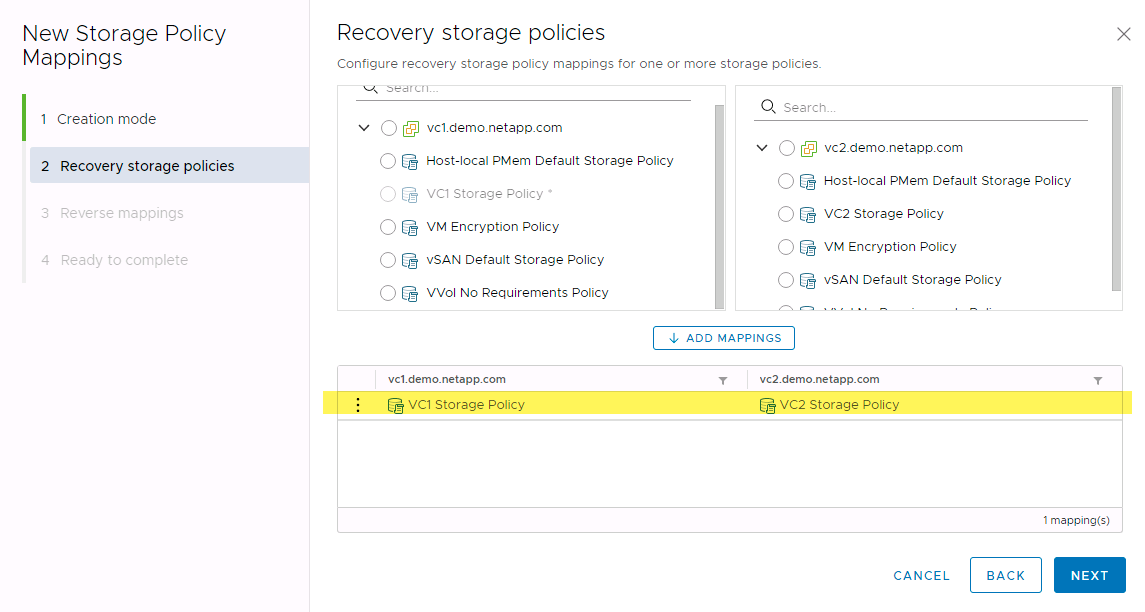Click the close X icon of dialog
This screenshot has height=612, width=1145.
click(x=1123, y=34)
